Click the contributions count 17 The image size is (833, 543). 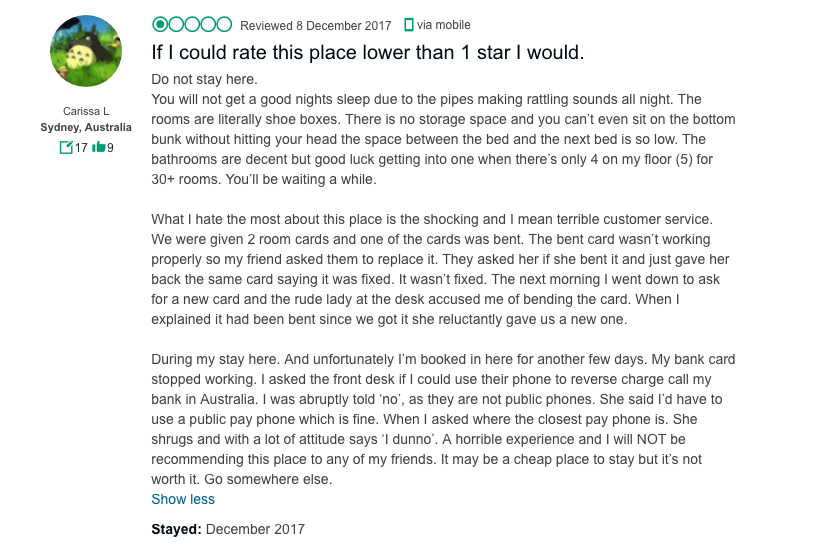click(x=81, y=148)
